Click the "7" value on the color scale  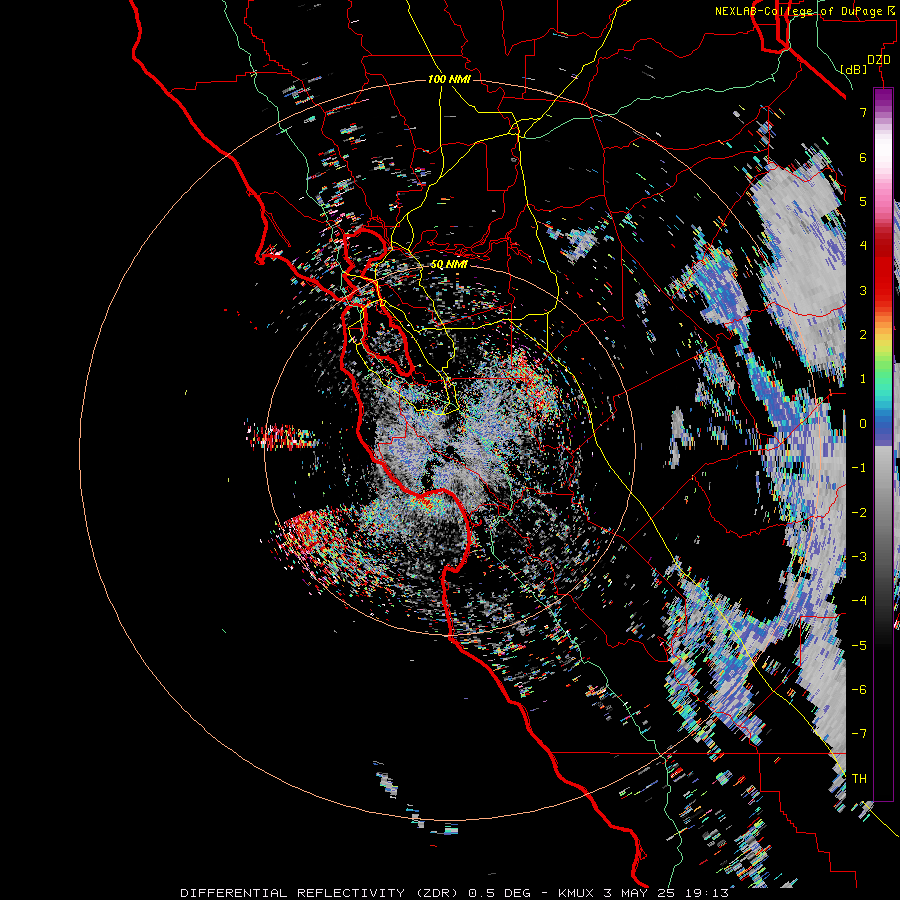(863, 112)
